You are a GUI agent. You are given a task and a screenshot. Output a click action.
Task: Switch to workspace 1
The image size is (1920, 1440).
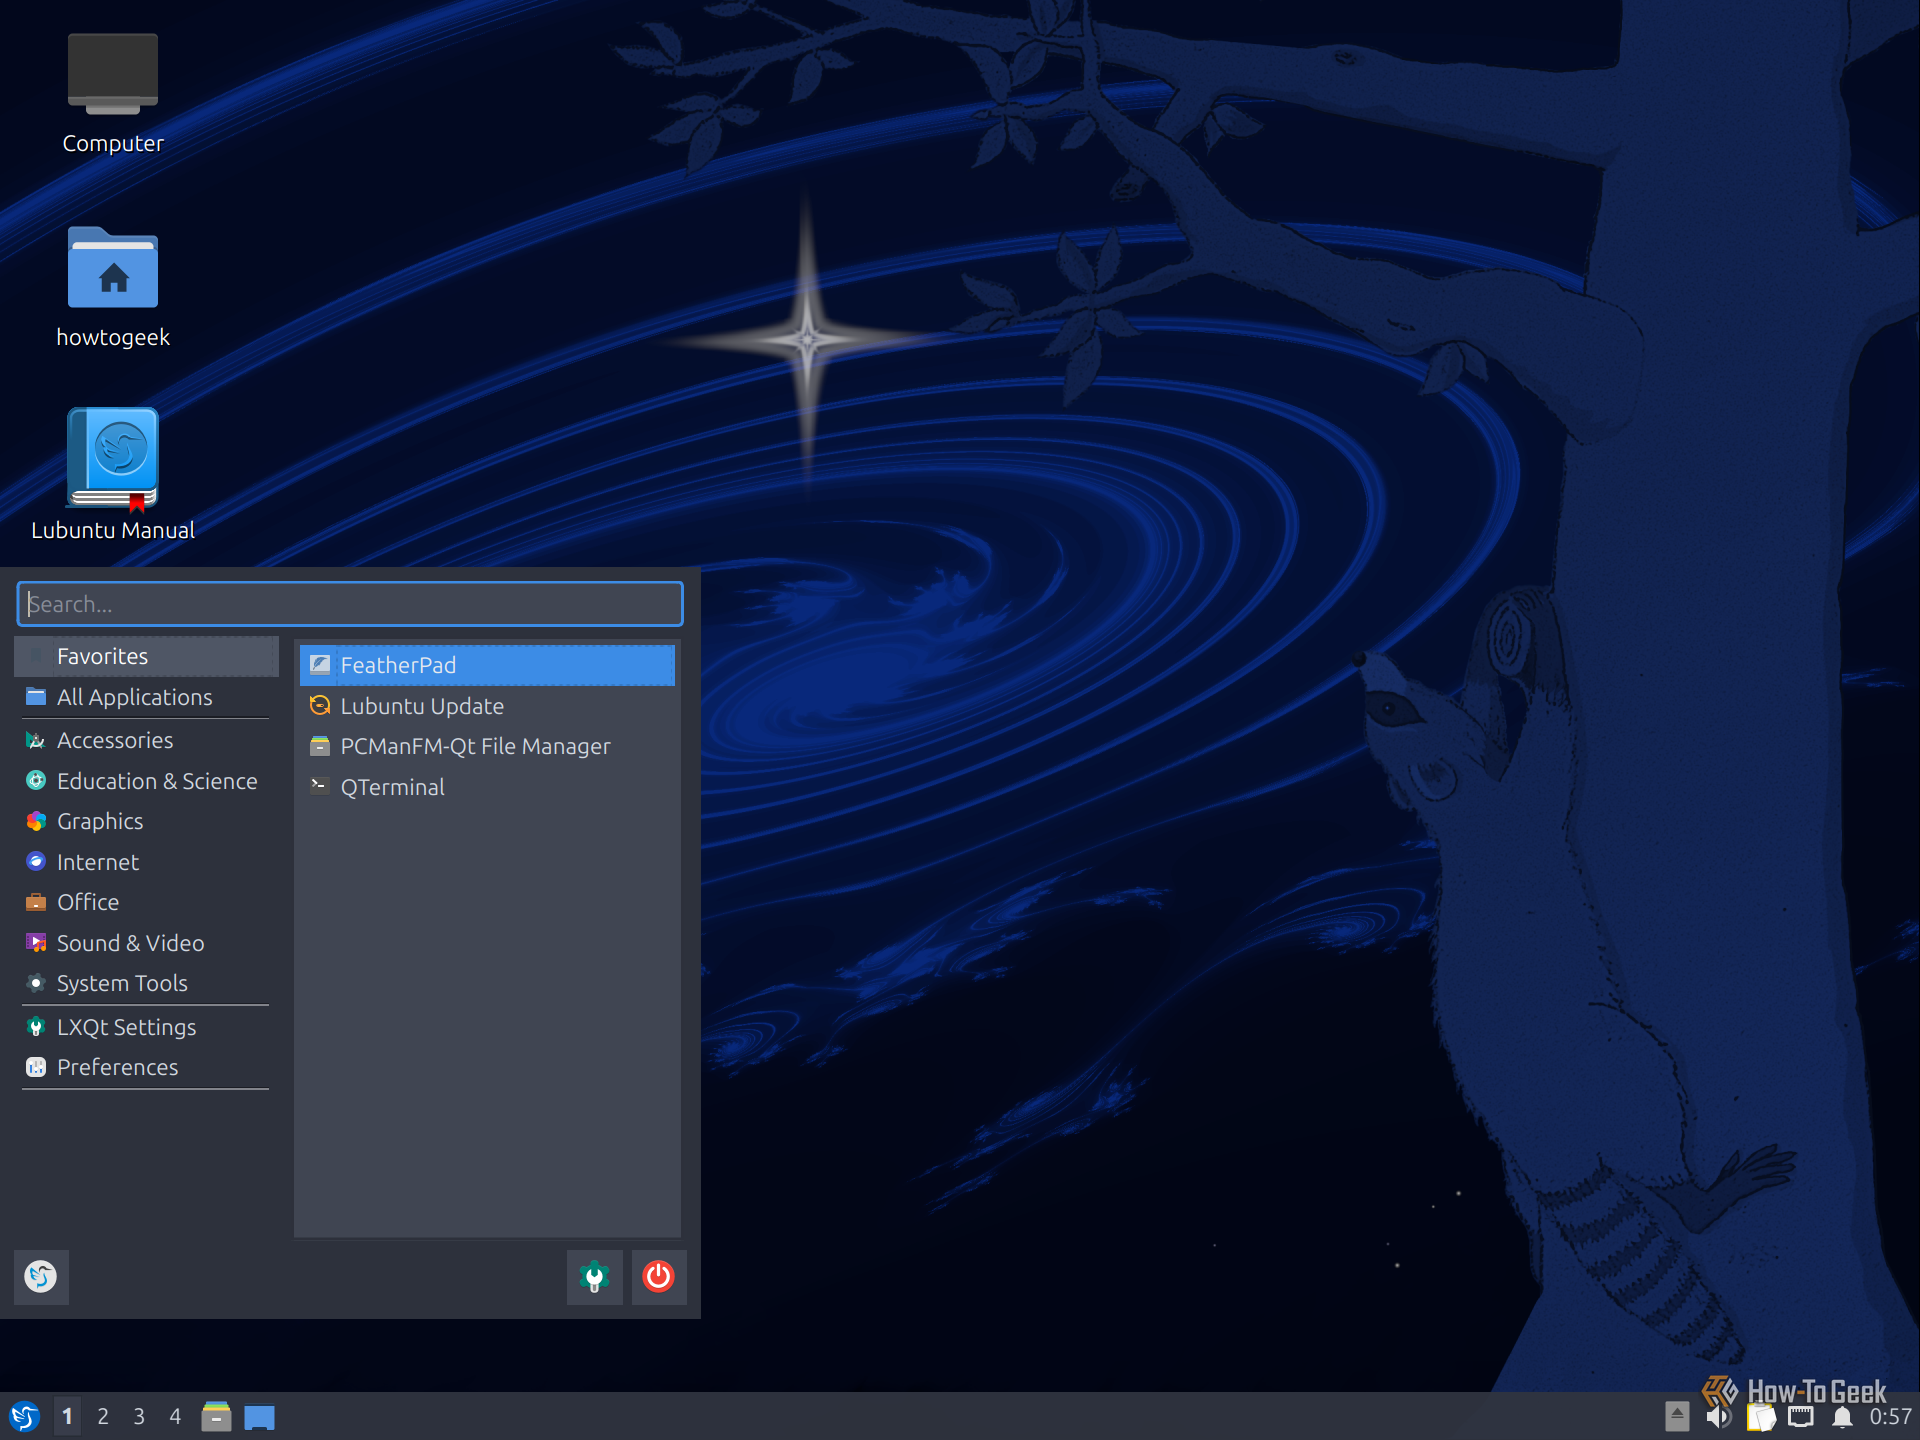point(67,1416)
